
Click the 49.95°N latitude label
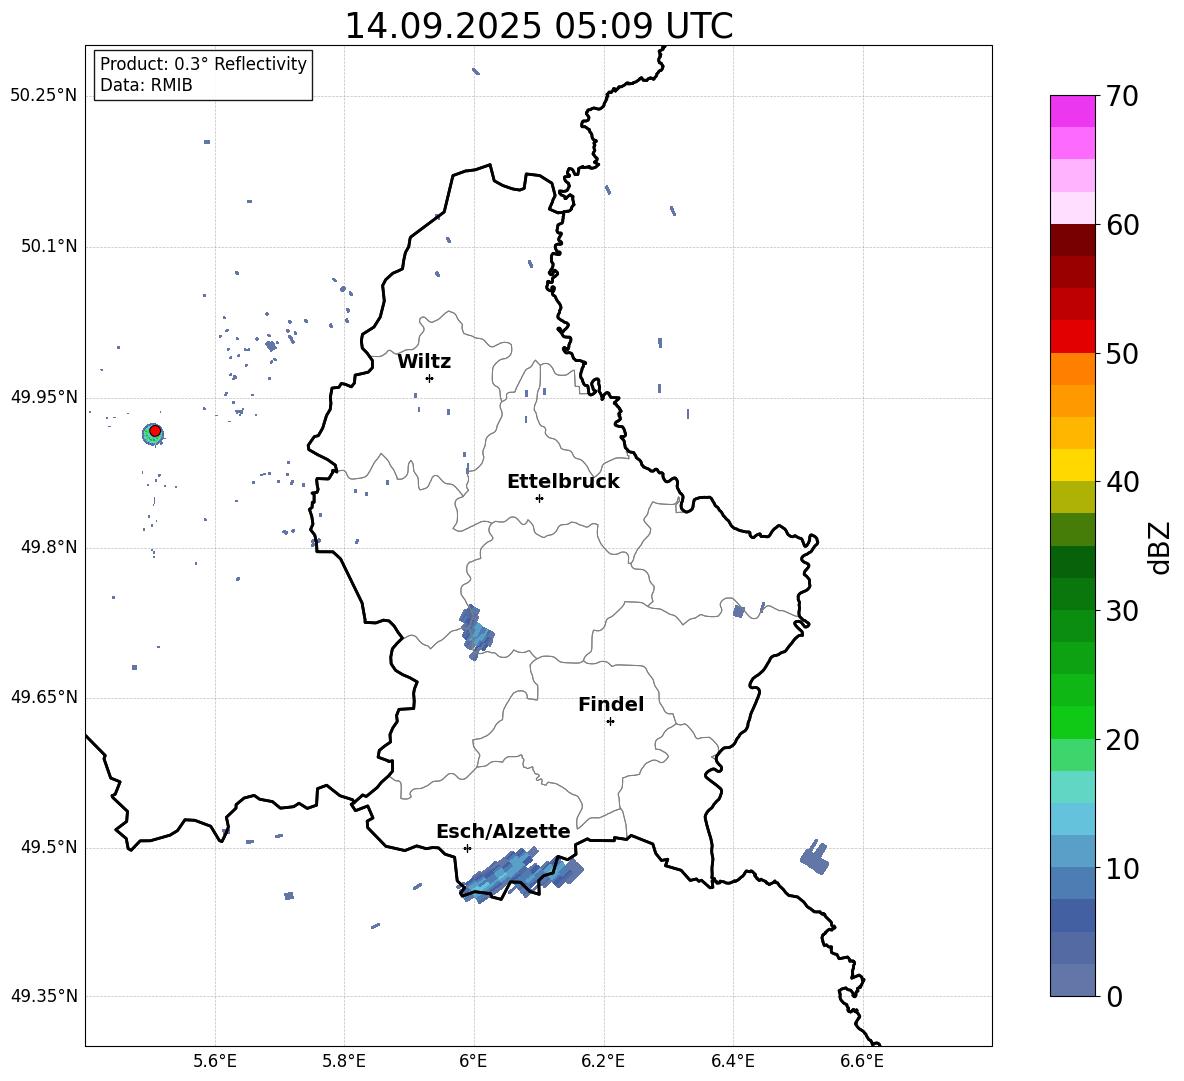coord(44,397)
